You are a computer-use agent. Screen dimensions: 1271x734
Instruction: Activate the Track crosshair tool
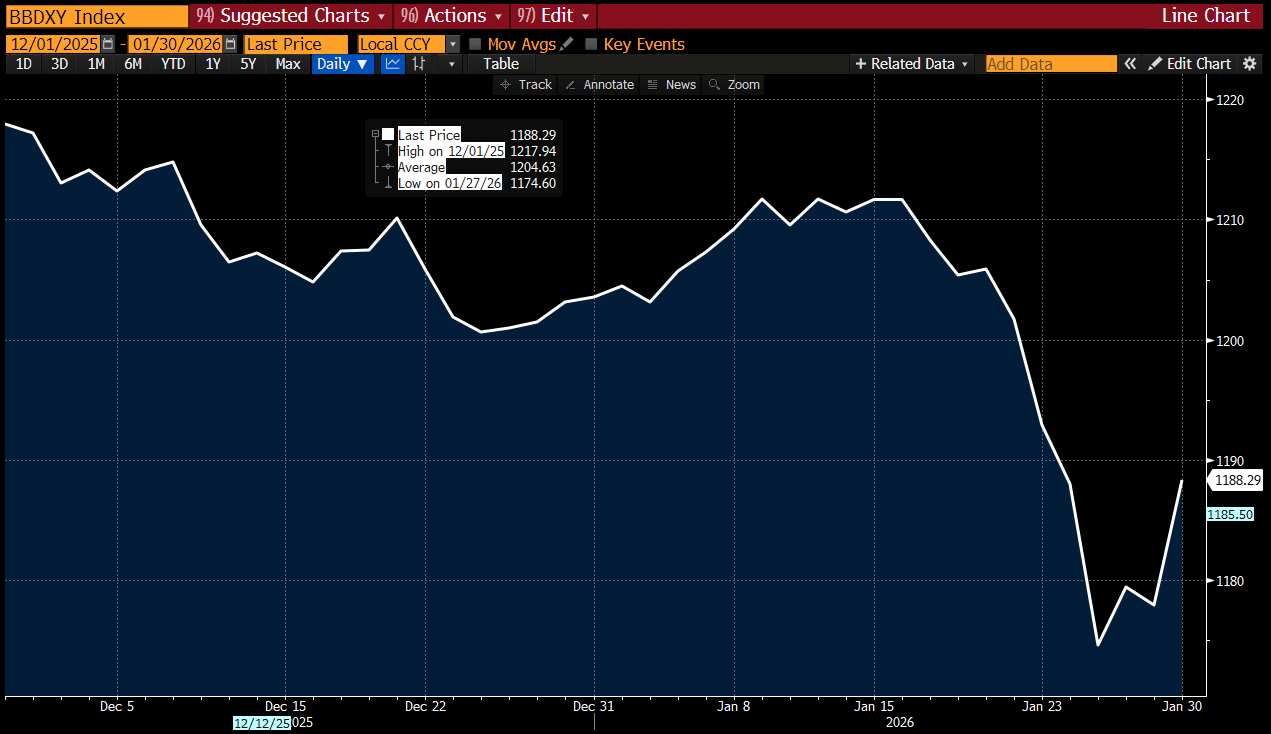pyautogui.click(x=526, y=85)
